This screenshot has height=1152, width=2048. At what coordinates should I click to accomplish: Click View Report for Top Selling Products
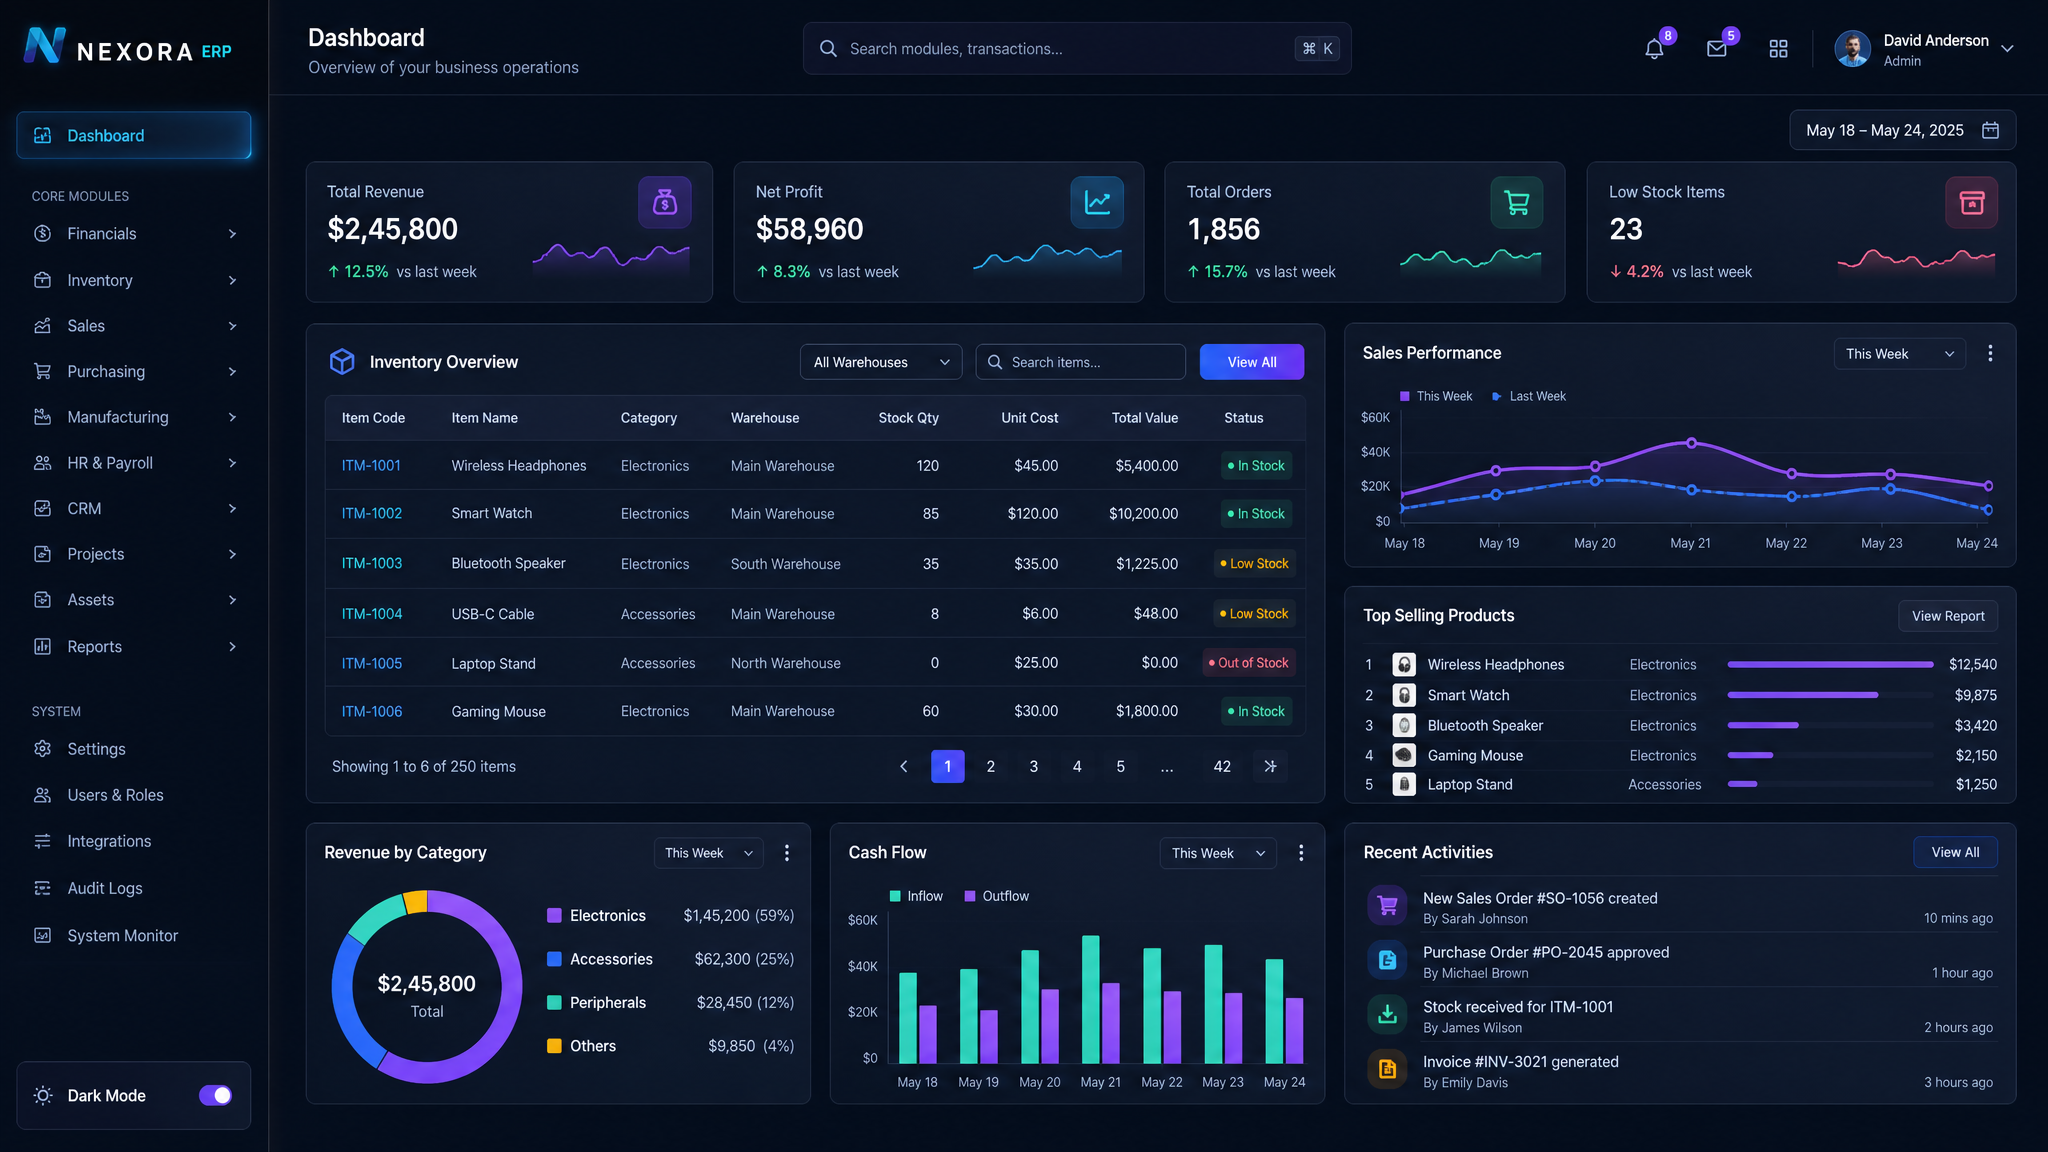click(1948, 616)
